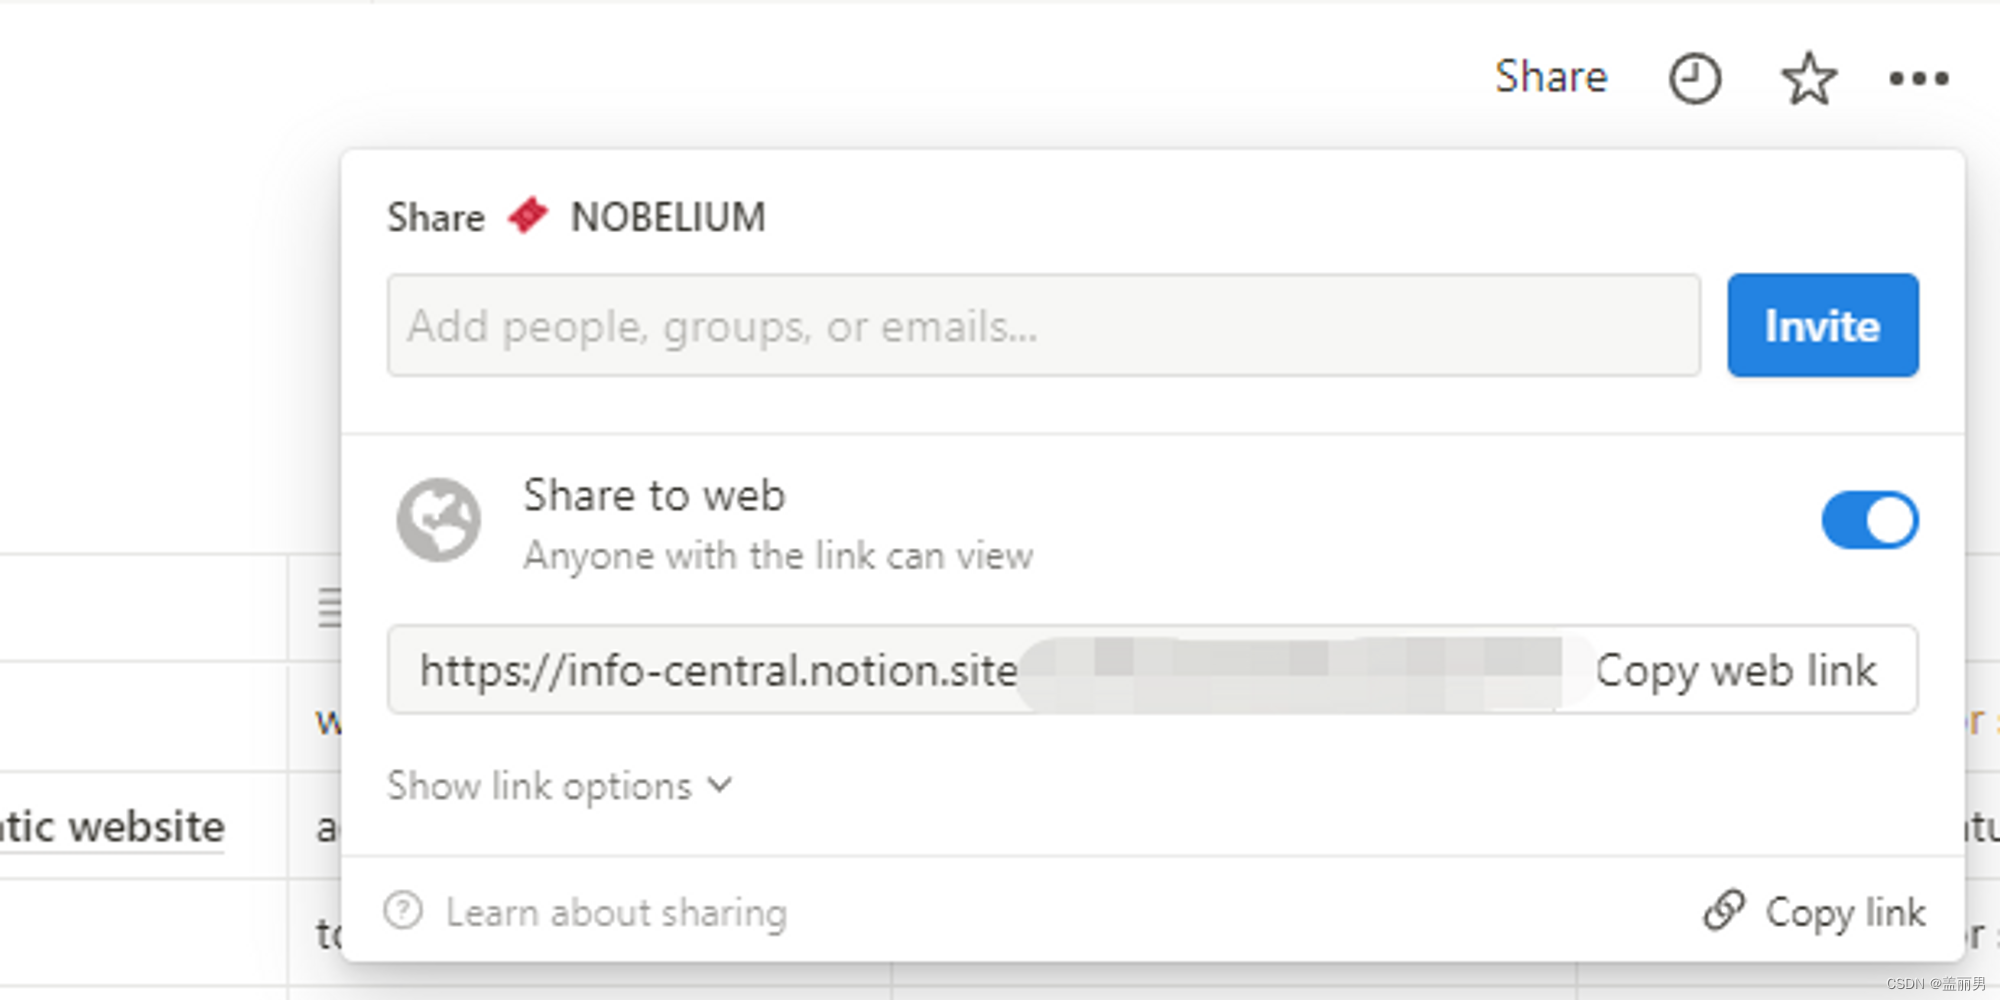Open the underlined 'tic website' table entry
The image size is (2000, 1000).
pos(112,827)
